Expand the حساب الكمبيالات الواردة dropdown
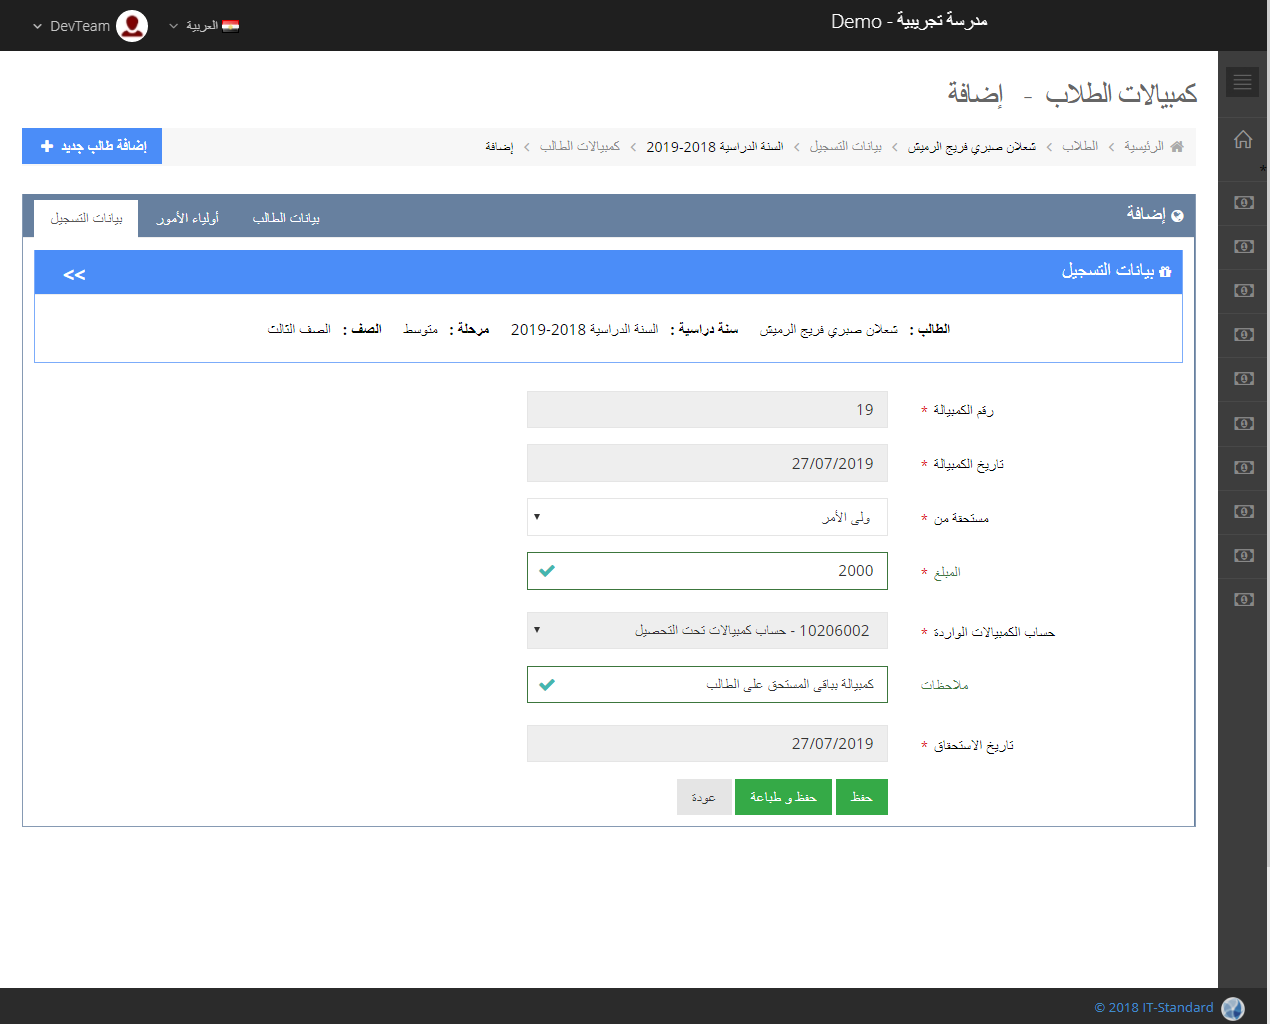Screen dimensions: 1270x1024 pos(707,631)
